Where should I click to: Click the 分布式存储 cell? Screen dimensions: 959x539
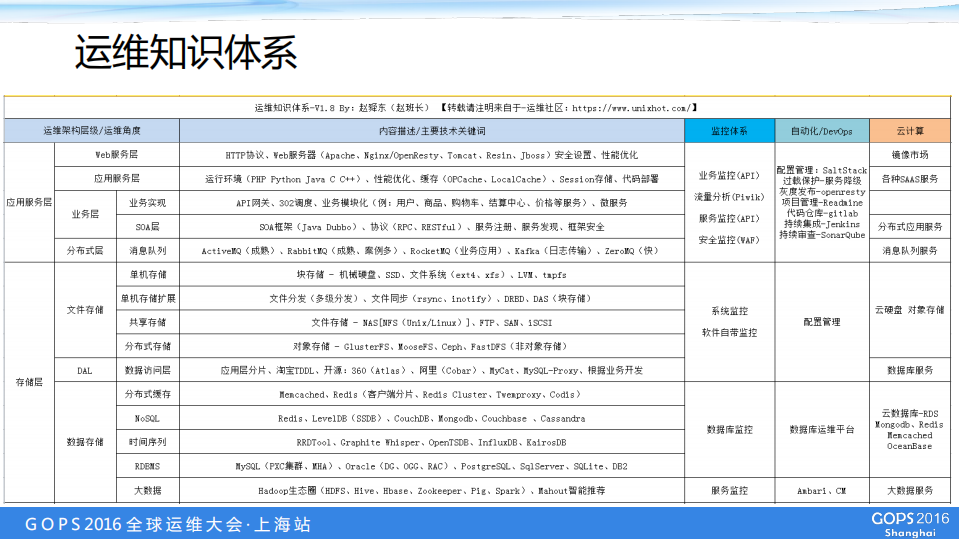click(147, 346)
